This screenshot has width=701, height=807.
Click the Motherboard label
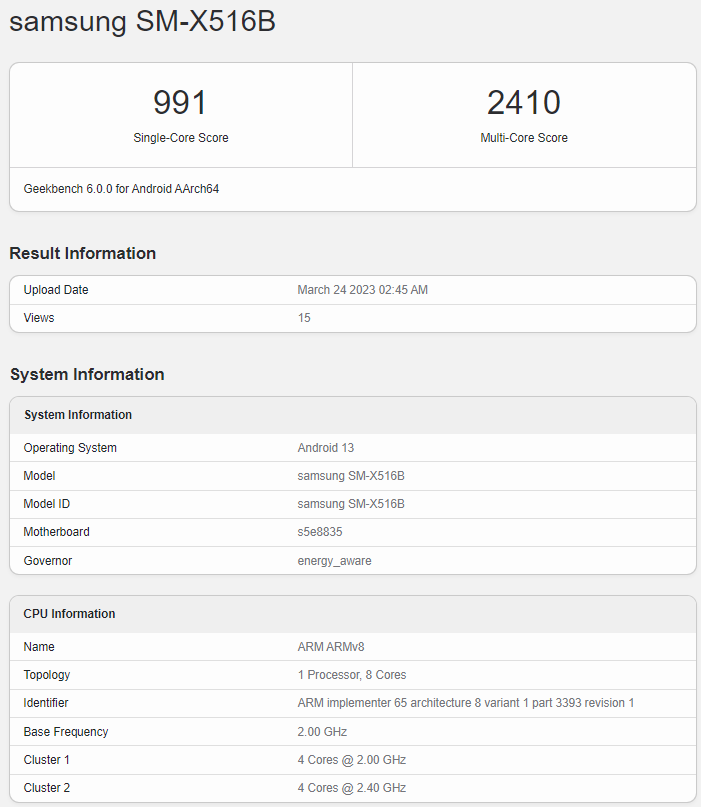[57, 532]
